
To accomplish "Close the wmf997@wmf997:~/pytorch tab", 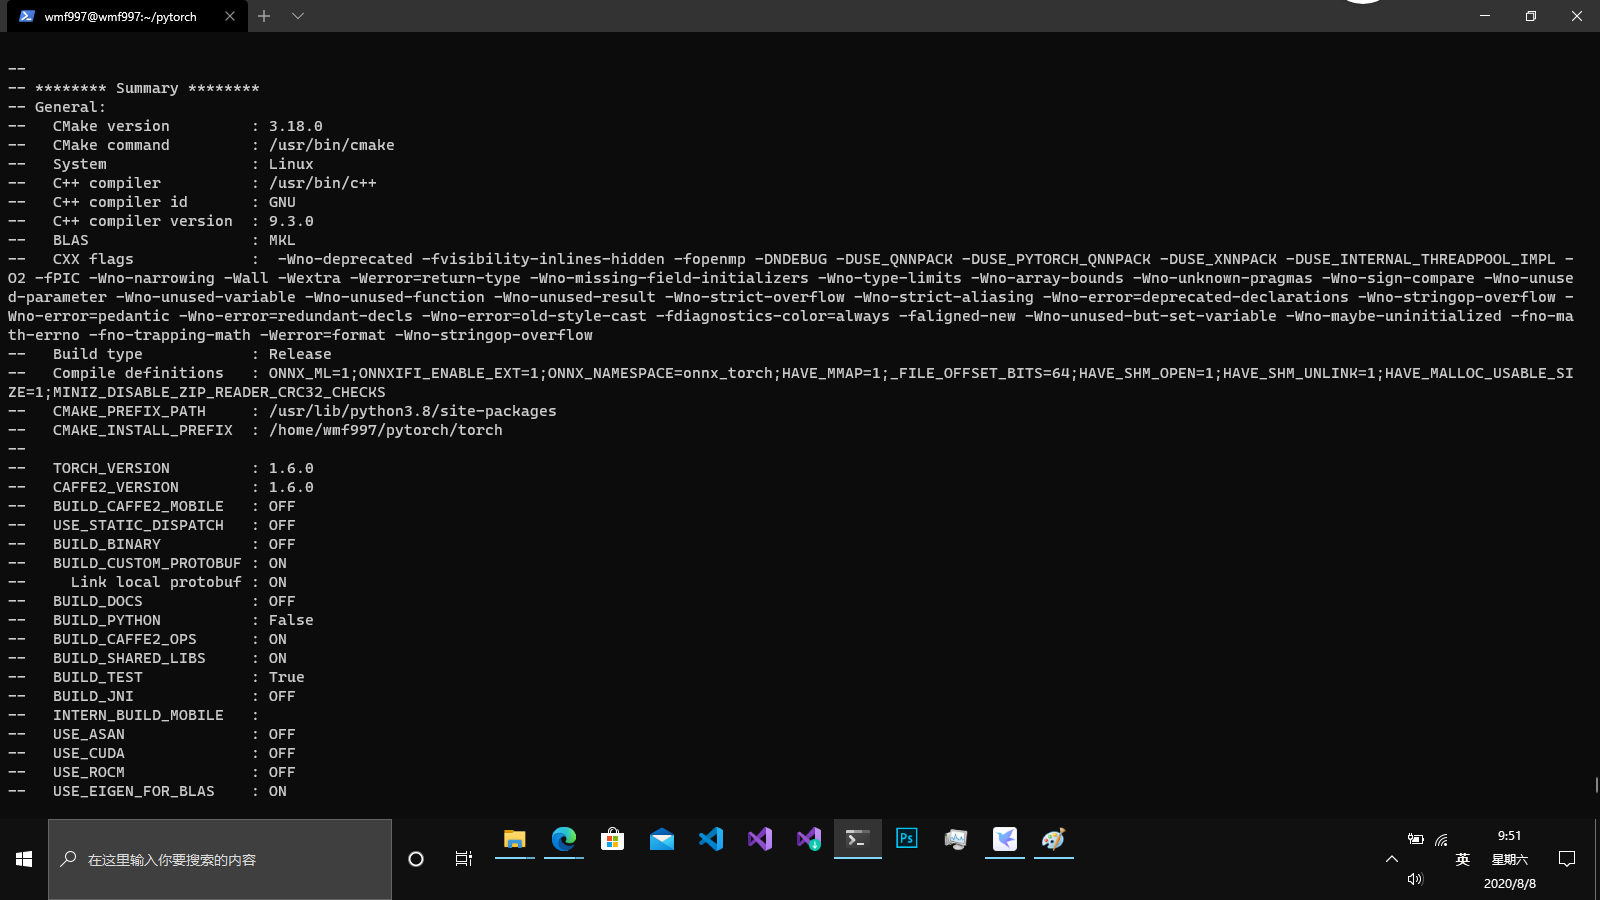I will point(230,16).
